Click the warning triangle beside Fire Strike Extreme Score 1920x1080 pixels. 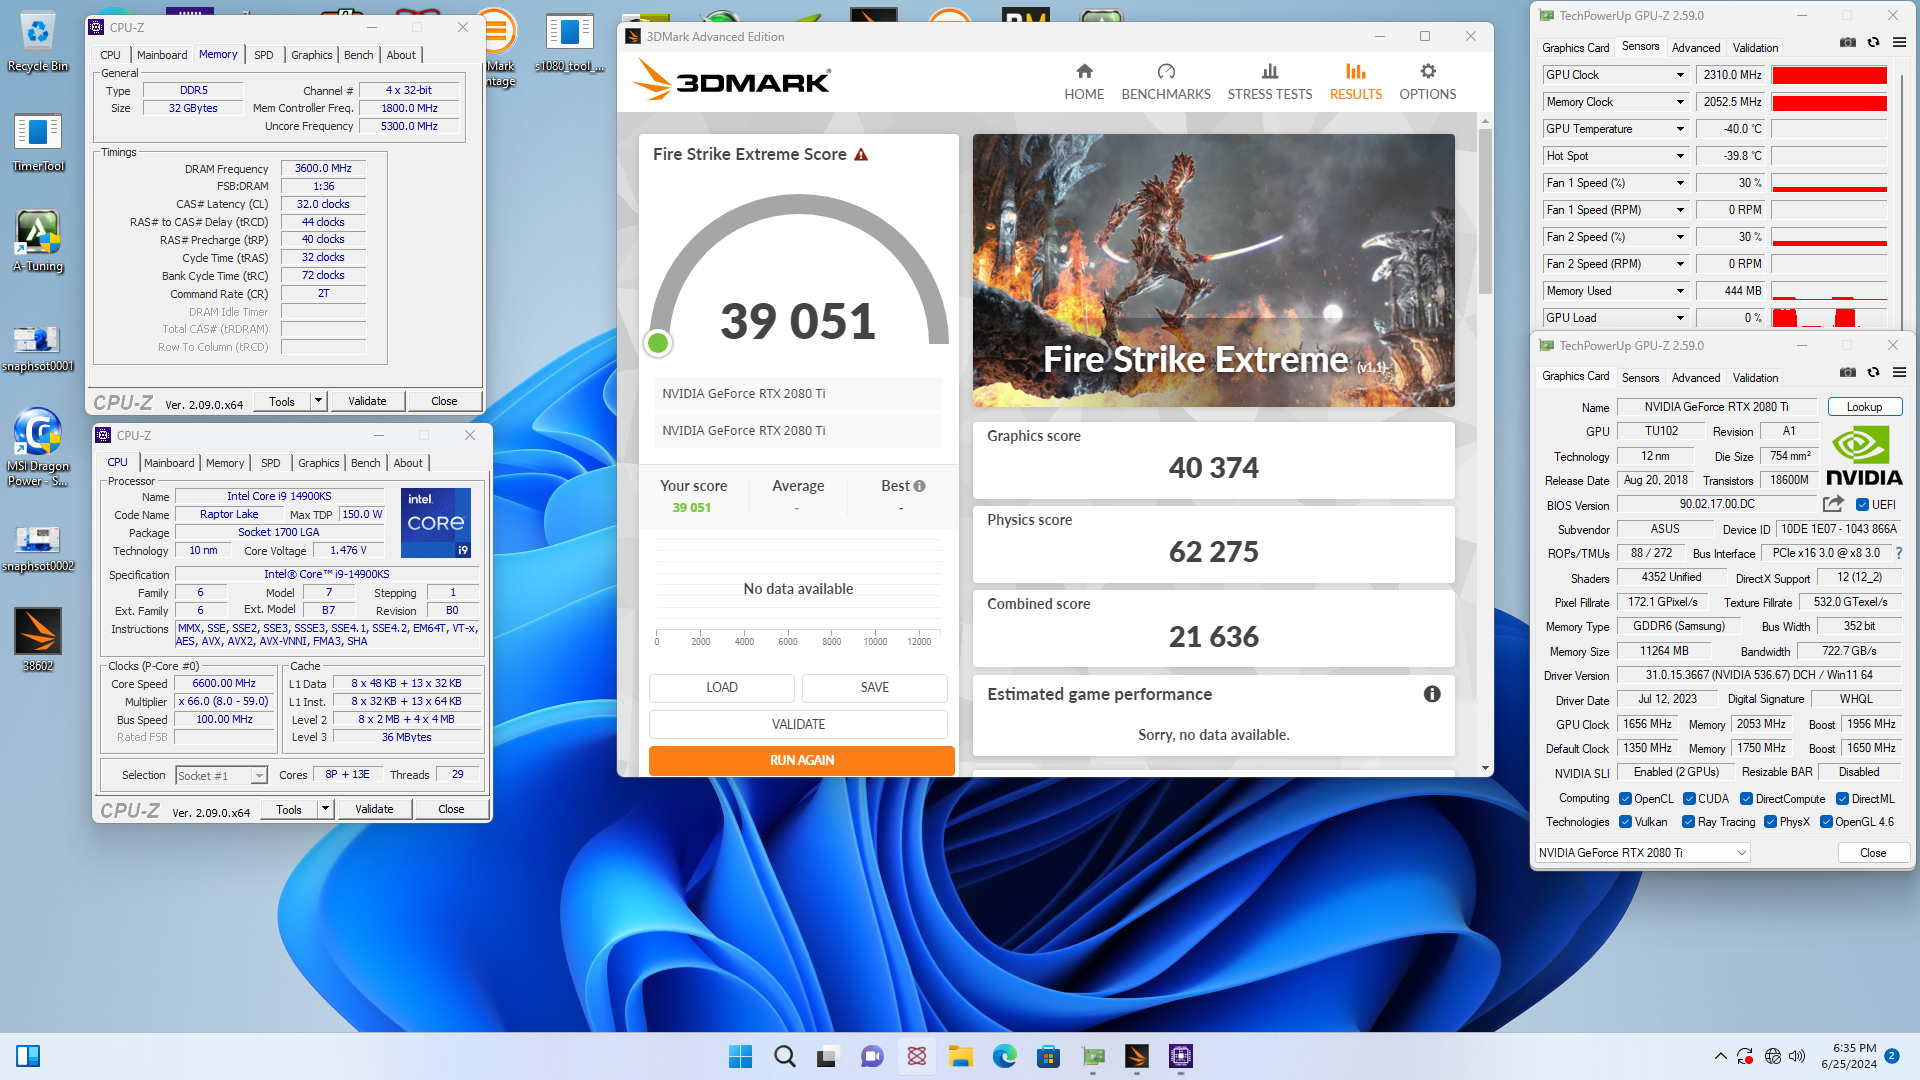coord(861,154)
